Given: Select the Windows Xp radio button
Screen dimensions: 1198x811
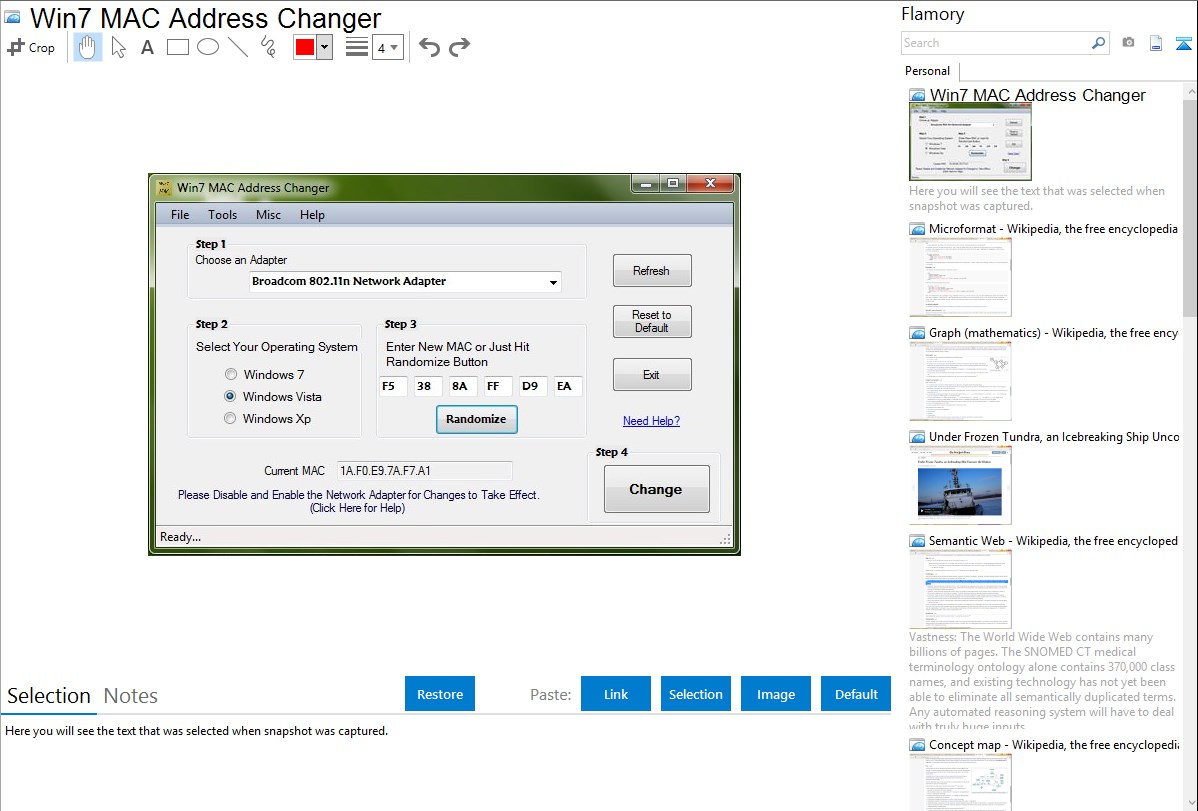Looking at the screenshot, I should click(230, 418).
